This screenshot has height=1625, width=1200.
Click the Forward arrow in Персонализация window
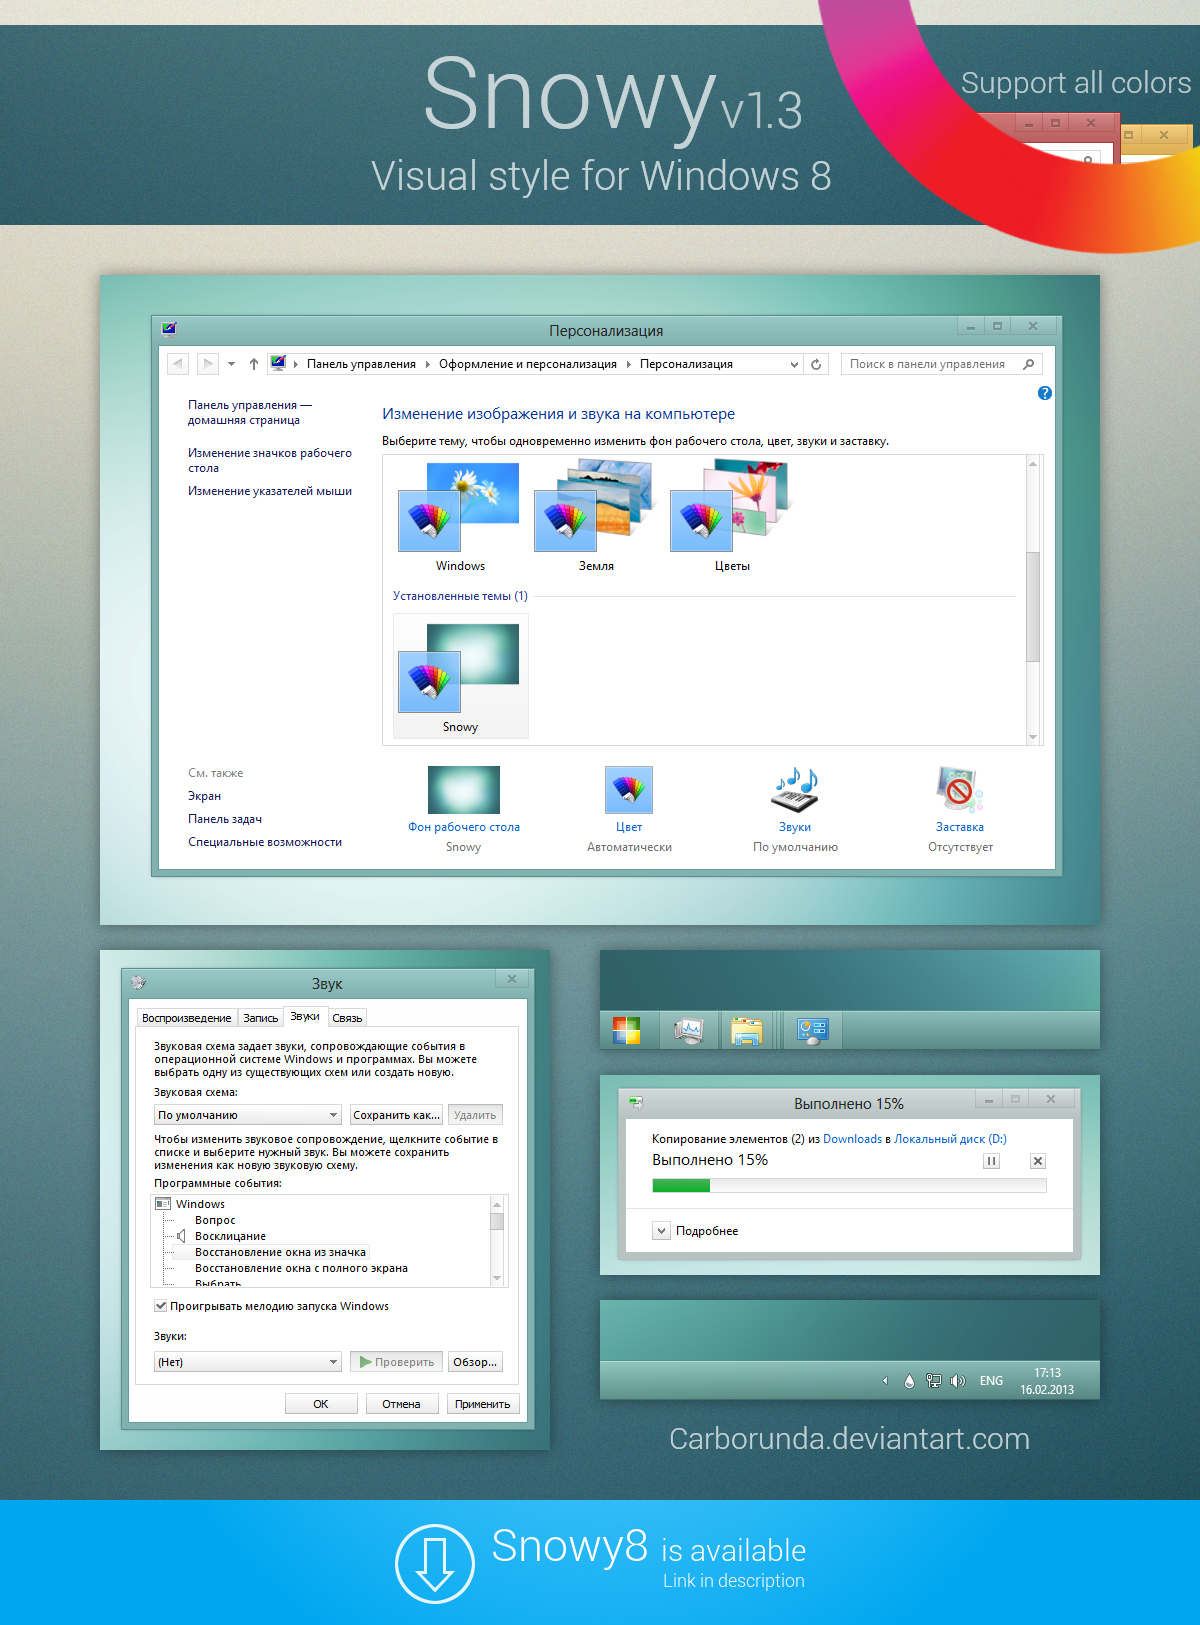pyautogui.click(x=207, y=364)
